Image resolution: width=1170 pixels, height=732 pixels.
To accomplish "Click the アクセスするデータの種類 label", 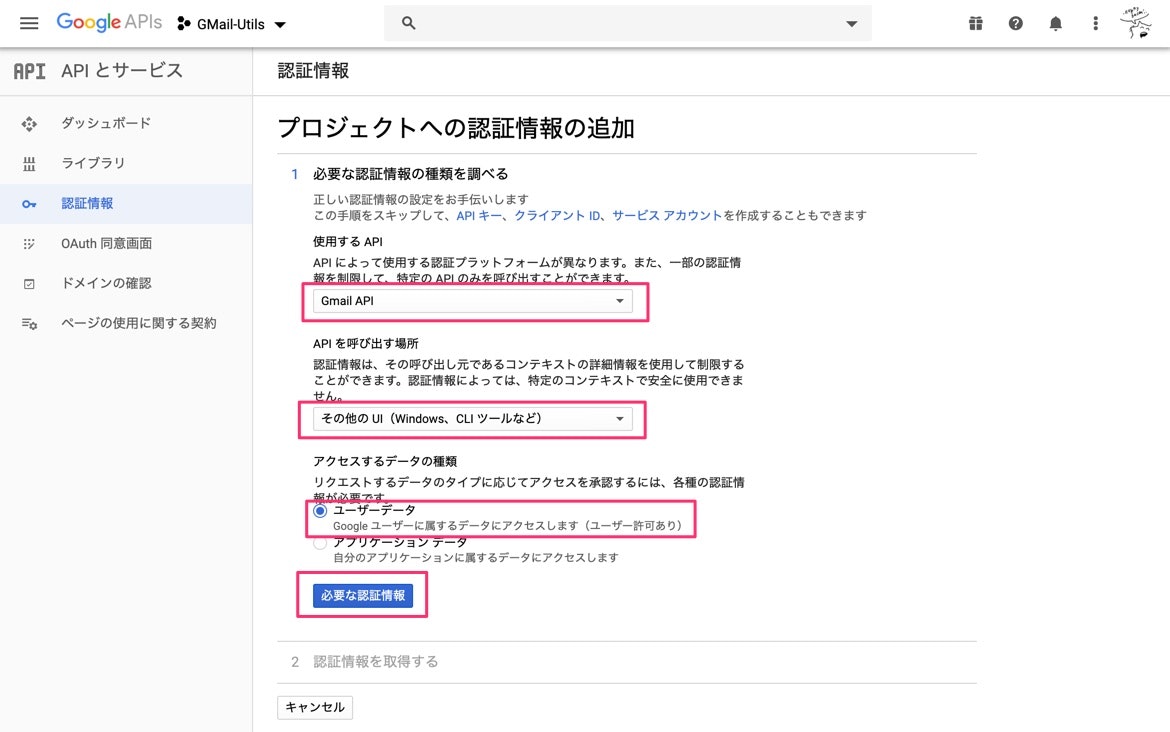I will (x=385, y=462).
